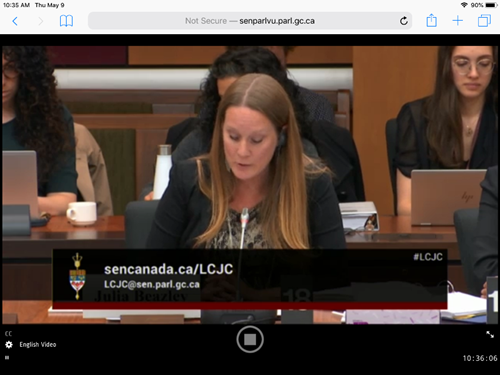The width and height of the screenshot is (500, 375).
Task: Toggle CC closed captions
Action: point(8,334)
